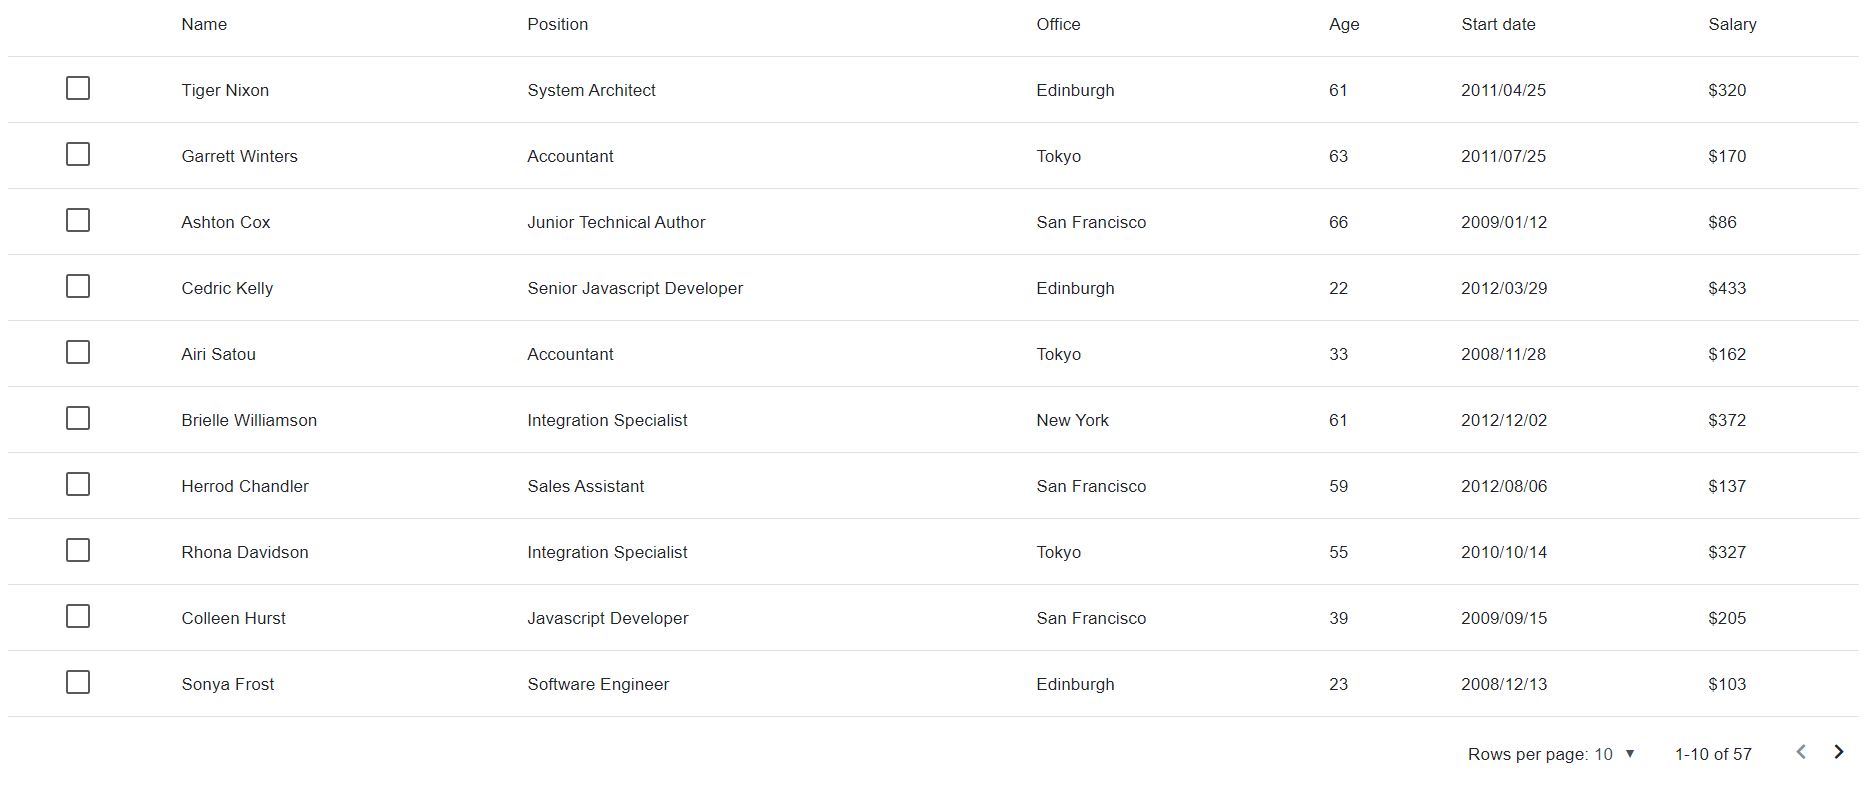Go to next page of results

pyautogui.click(x=1838, y=752)
